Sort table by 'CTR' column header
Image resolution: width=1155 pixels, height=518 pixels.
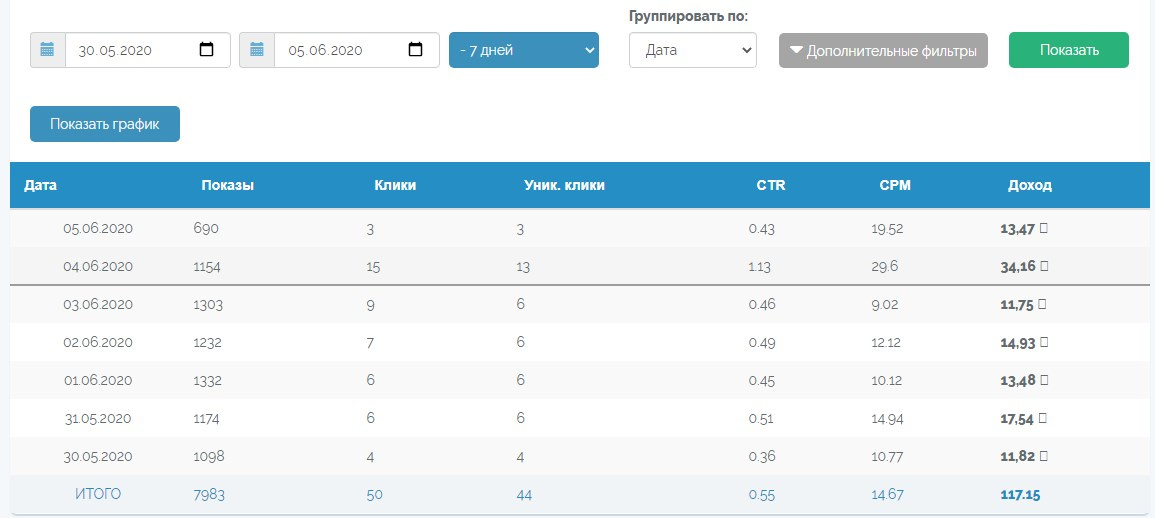[x=771, y=185]
